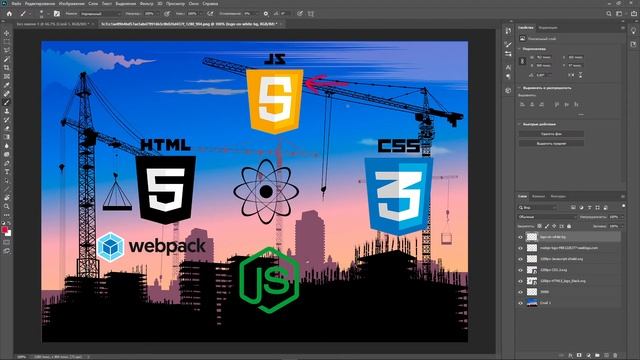Select the Lasso tool
The height and width of the screenshot is (360, 640).
7,51
